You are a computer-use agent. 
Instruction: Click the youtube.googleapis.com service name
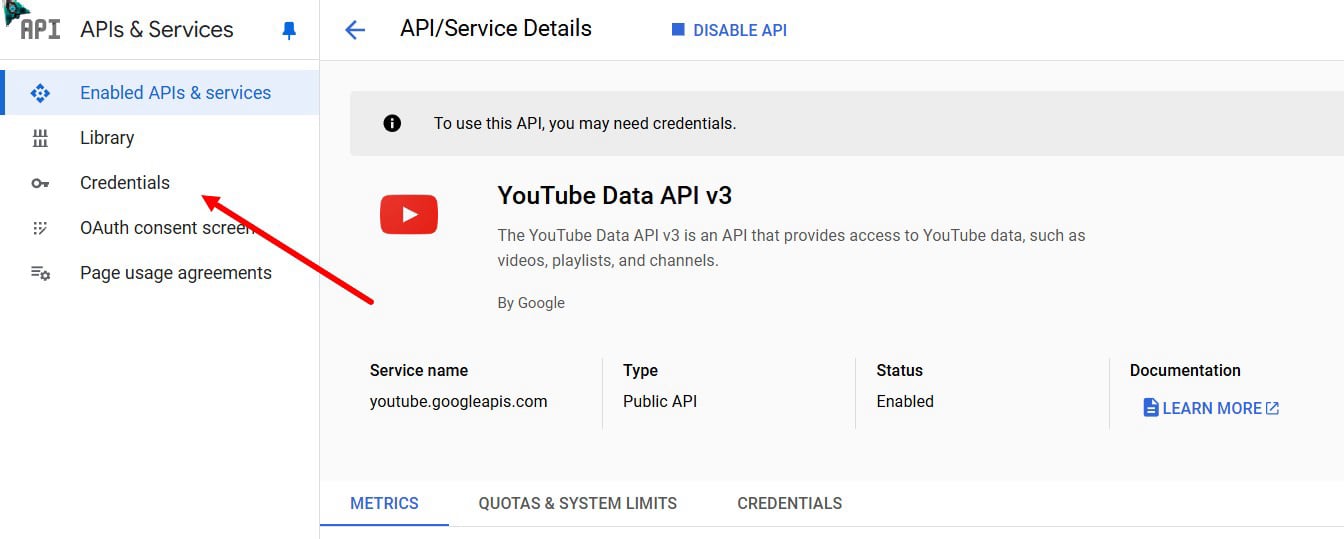pos(459,401)
